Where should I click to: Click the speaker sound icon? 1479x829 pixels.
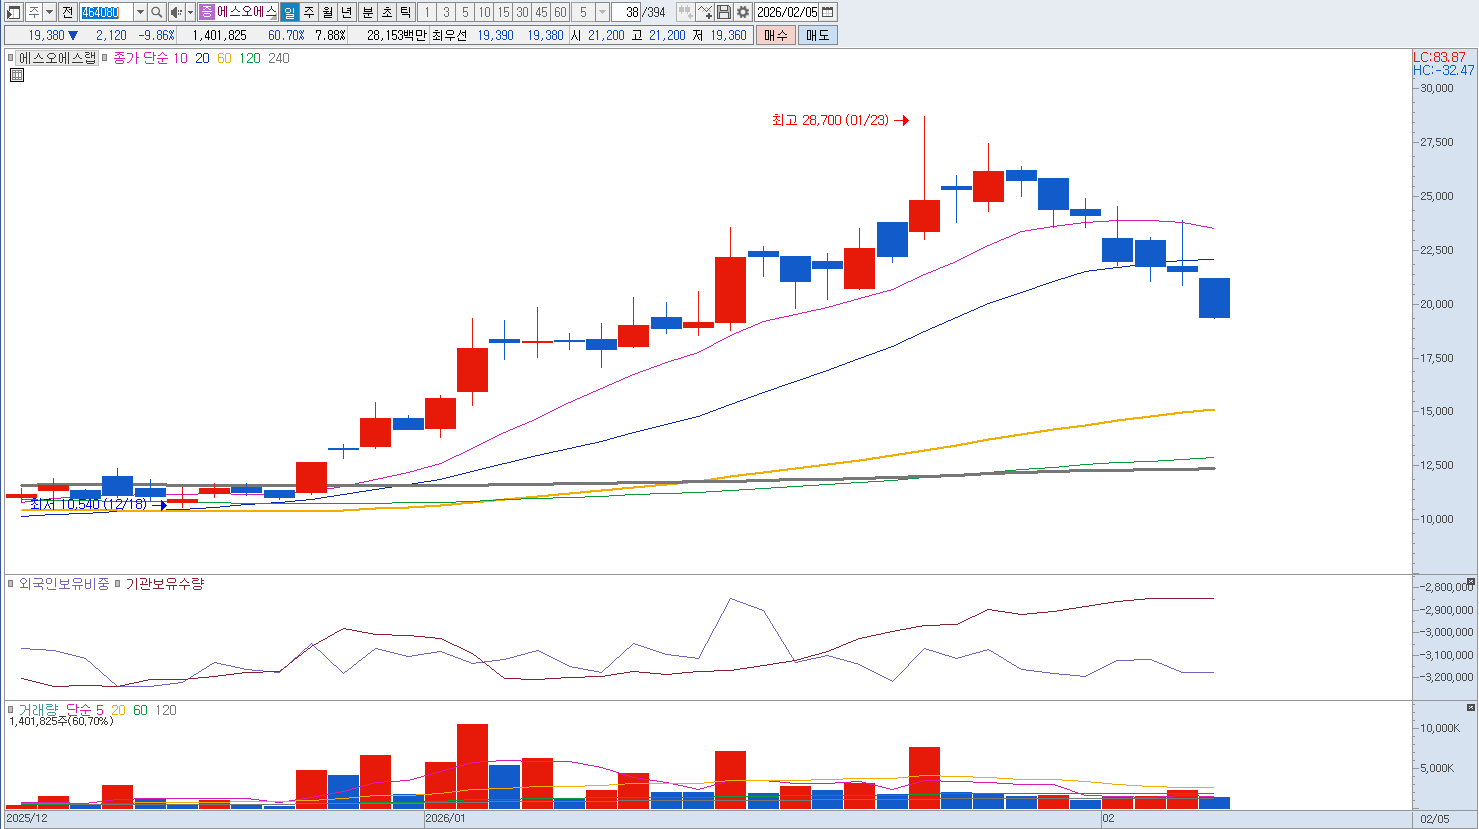tap(176, 12)
